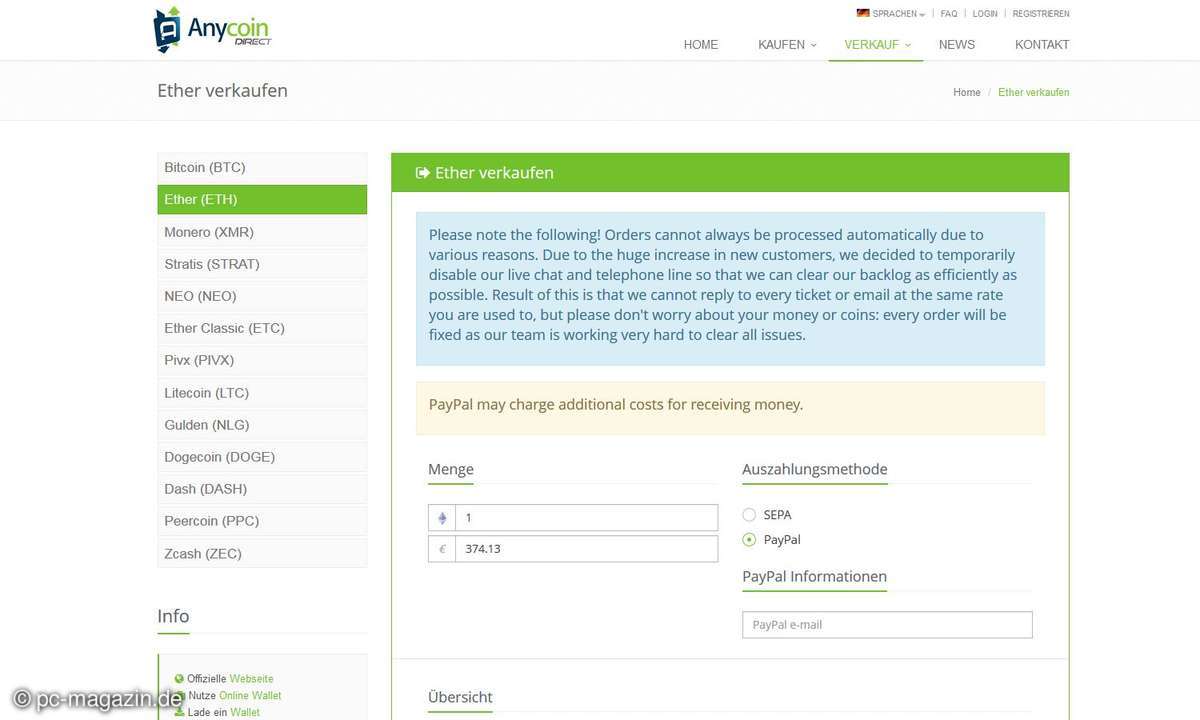The width and height of the screenshot is (1200, 720).
Task: Click the Home breadcrumb link
Action: click(966, 92)
